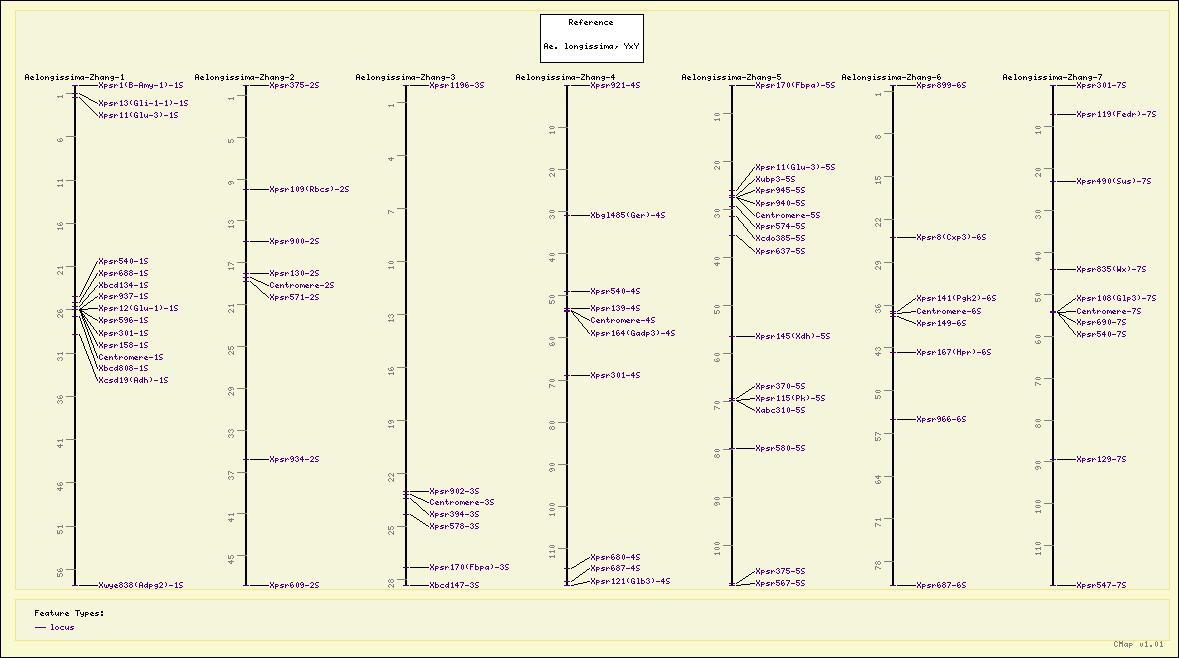
Task: Open the Aelongissima-Zhang-1 map title
Action: click(74, 77)
